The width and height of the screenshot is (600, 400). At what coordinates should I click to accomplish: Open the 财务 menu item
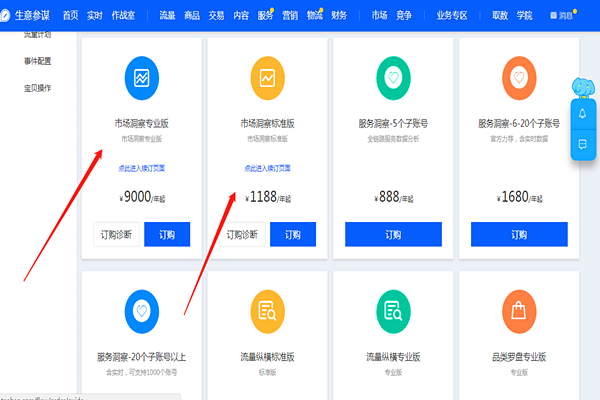tap(339, 15)
